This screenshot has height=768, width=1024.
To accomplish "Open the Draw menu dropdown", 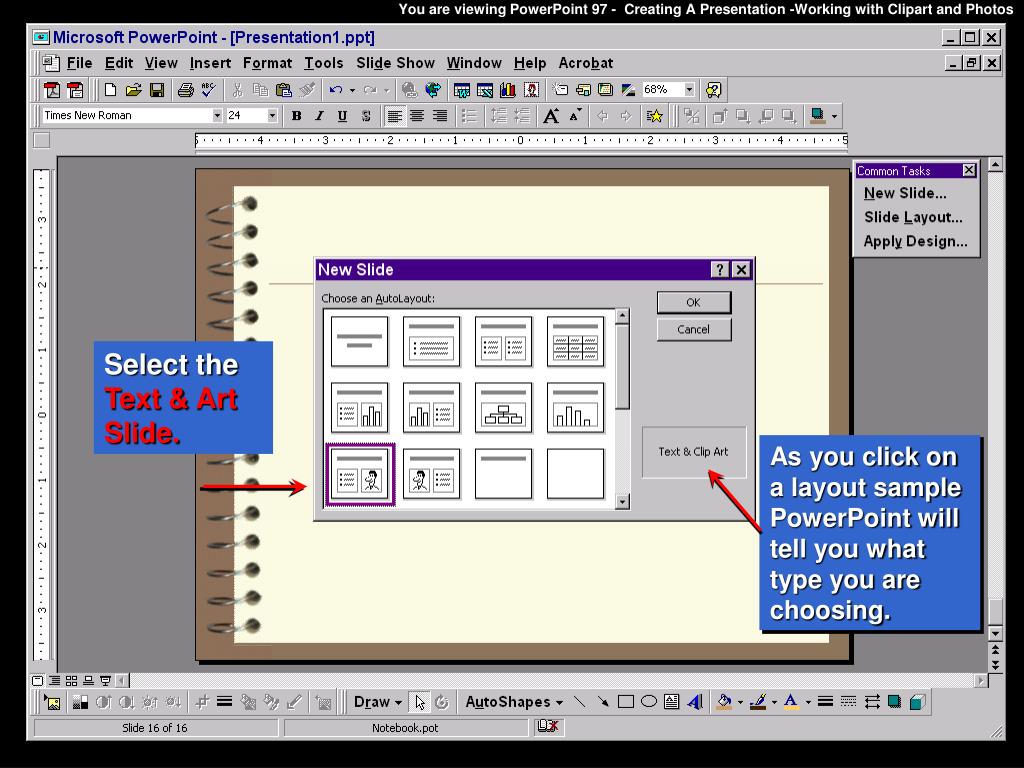I will coord(377,702).
